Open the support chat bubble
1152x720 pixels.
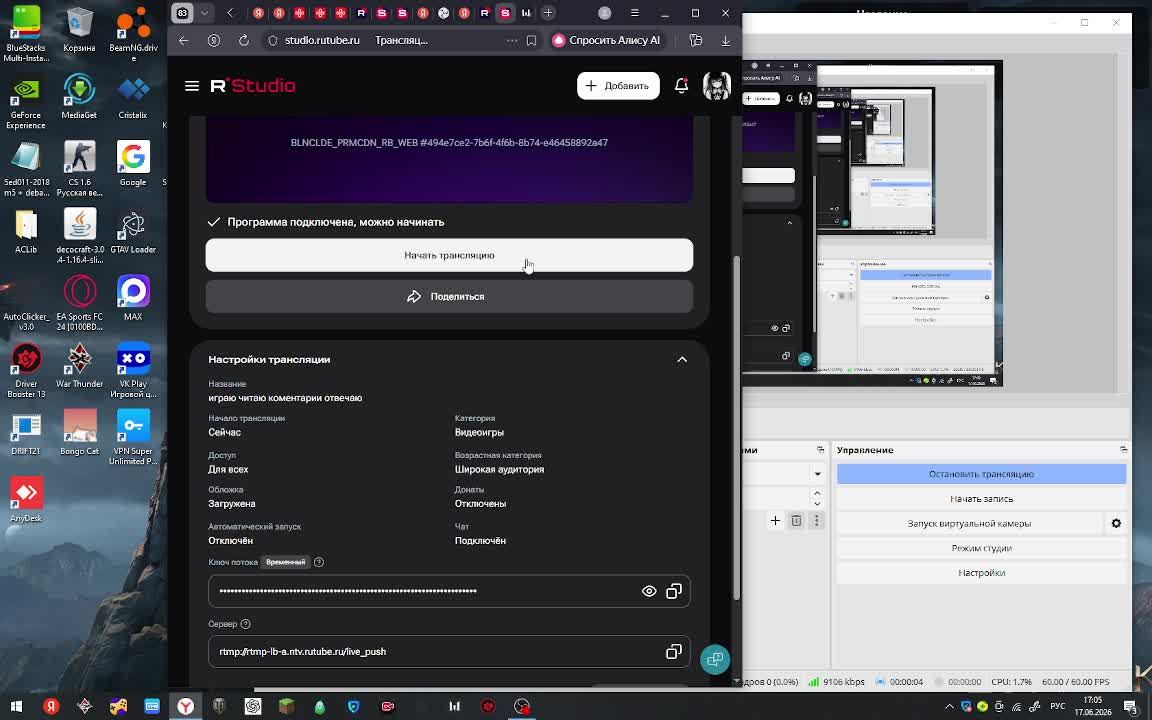715,659
